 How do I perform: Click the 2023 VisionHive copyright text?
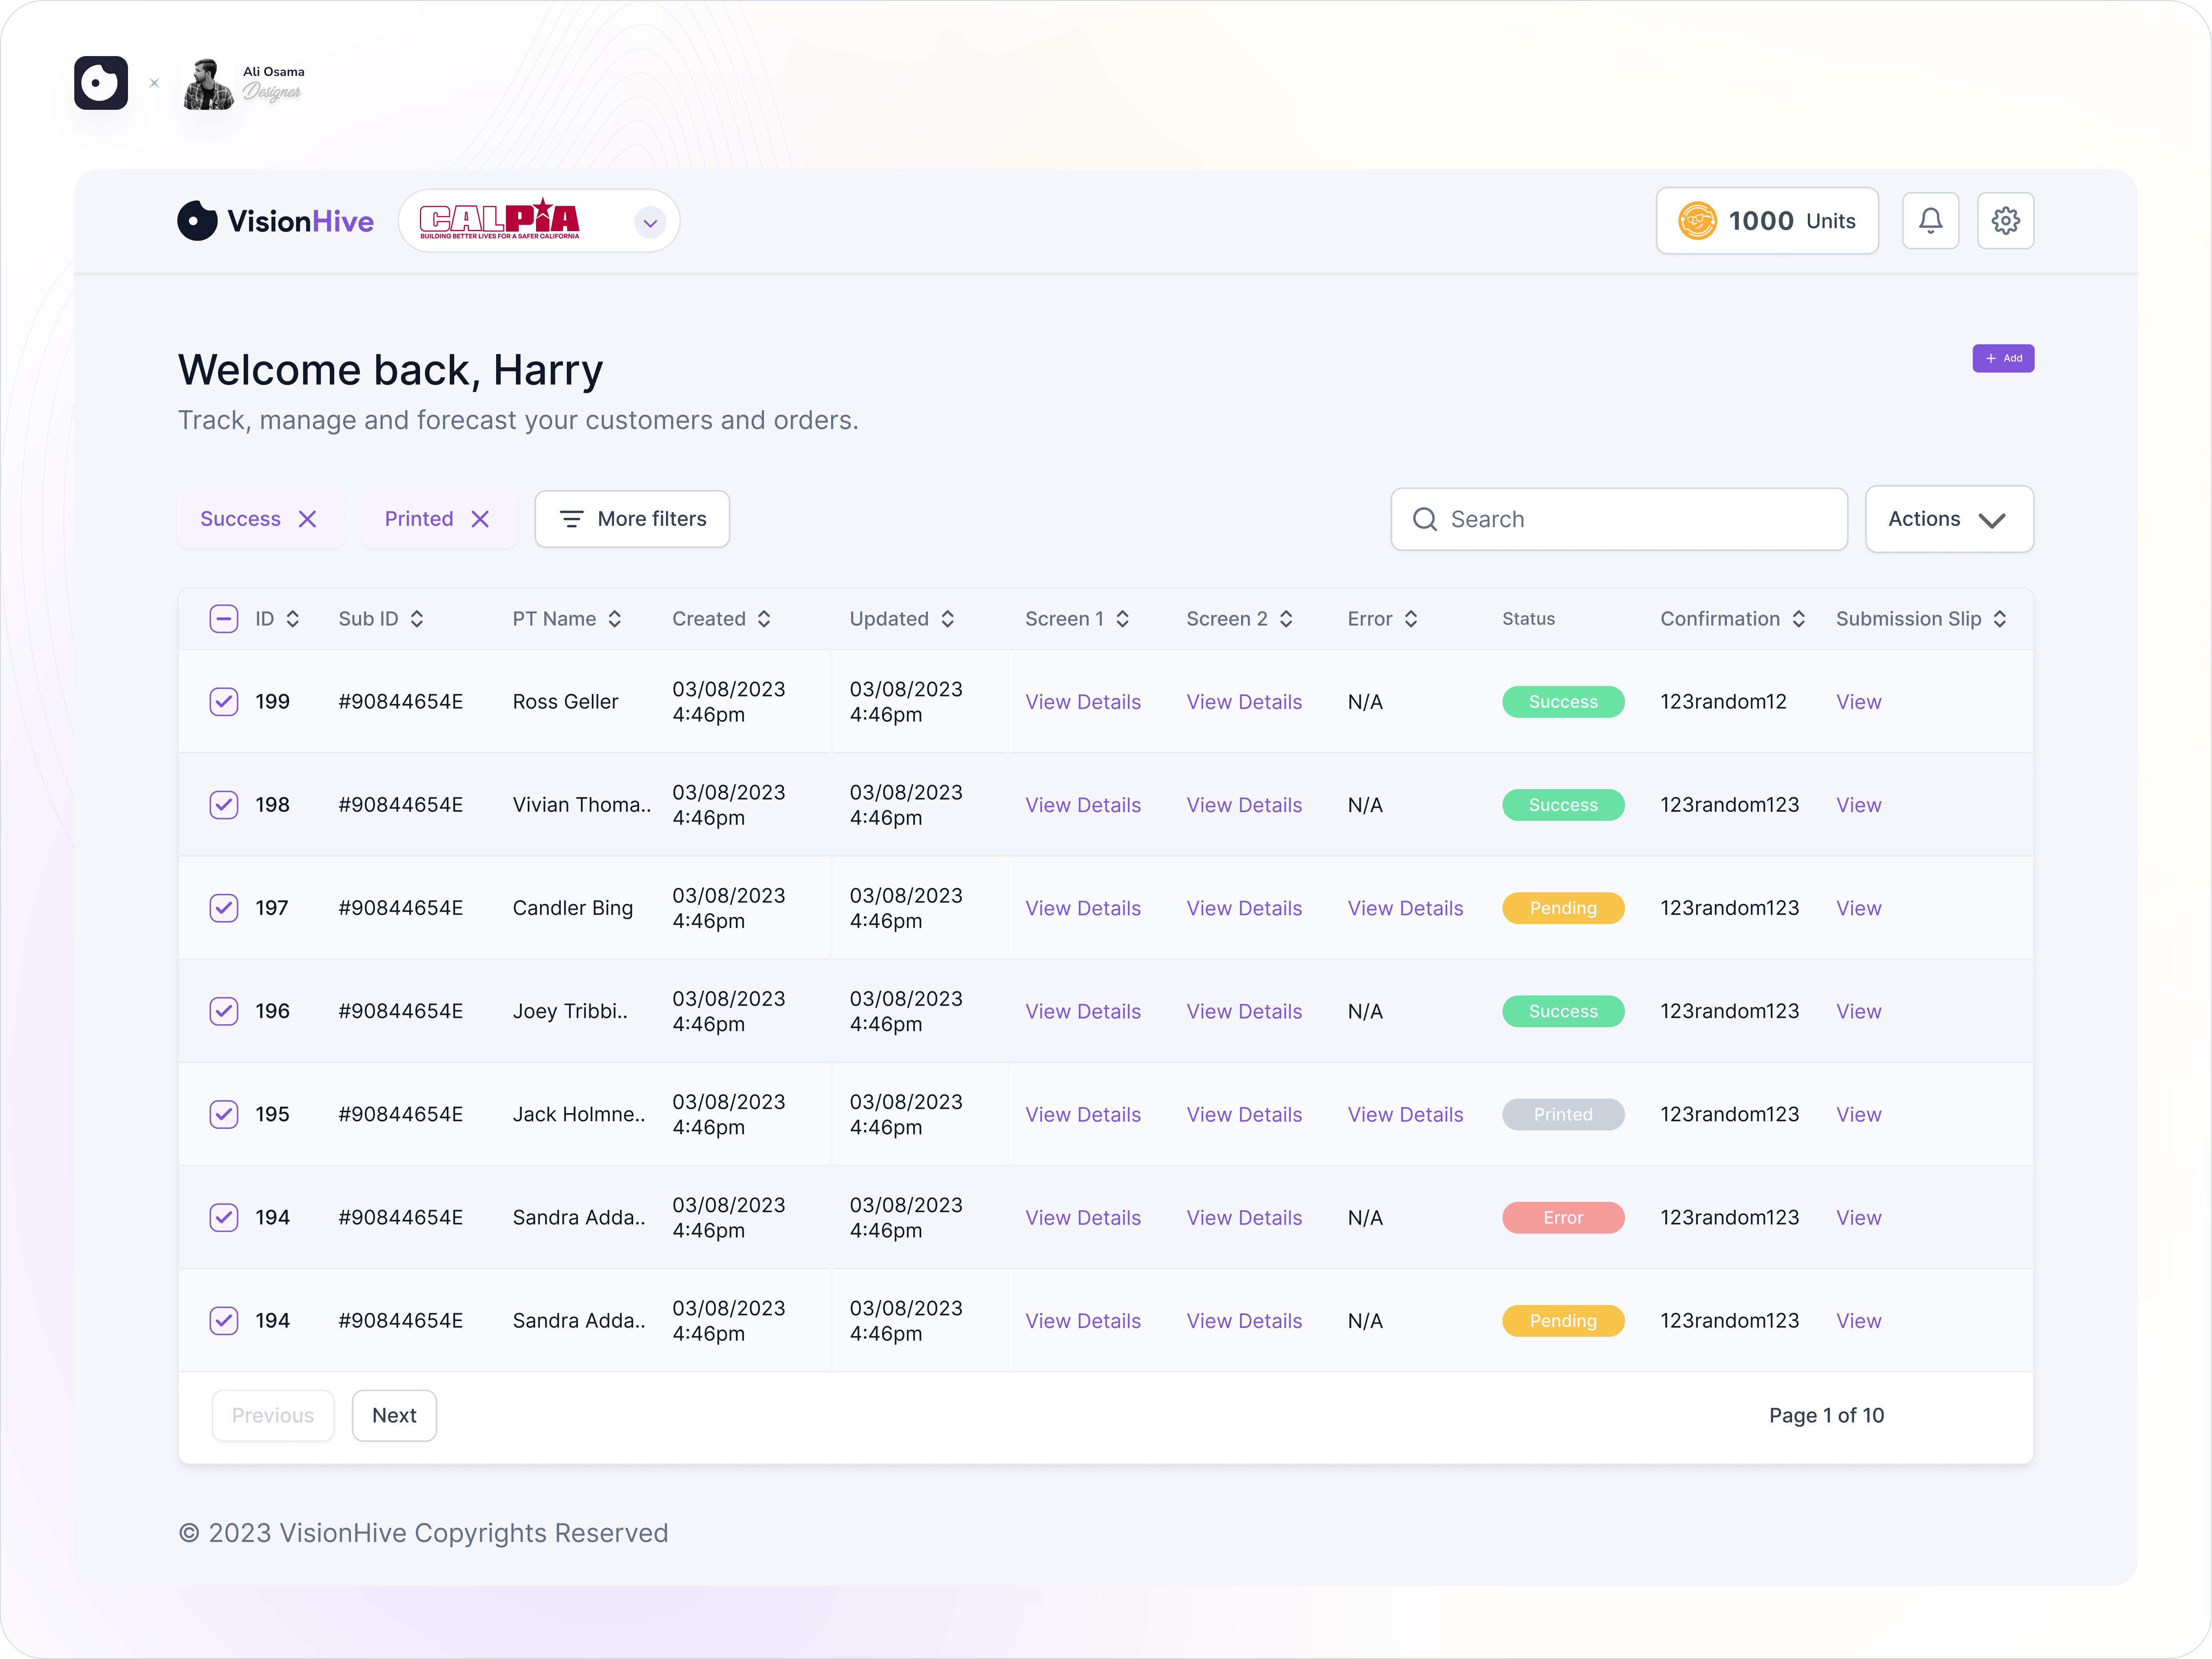pos(423,1533)
